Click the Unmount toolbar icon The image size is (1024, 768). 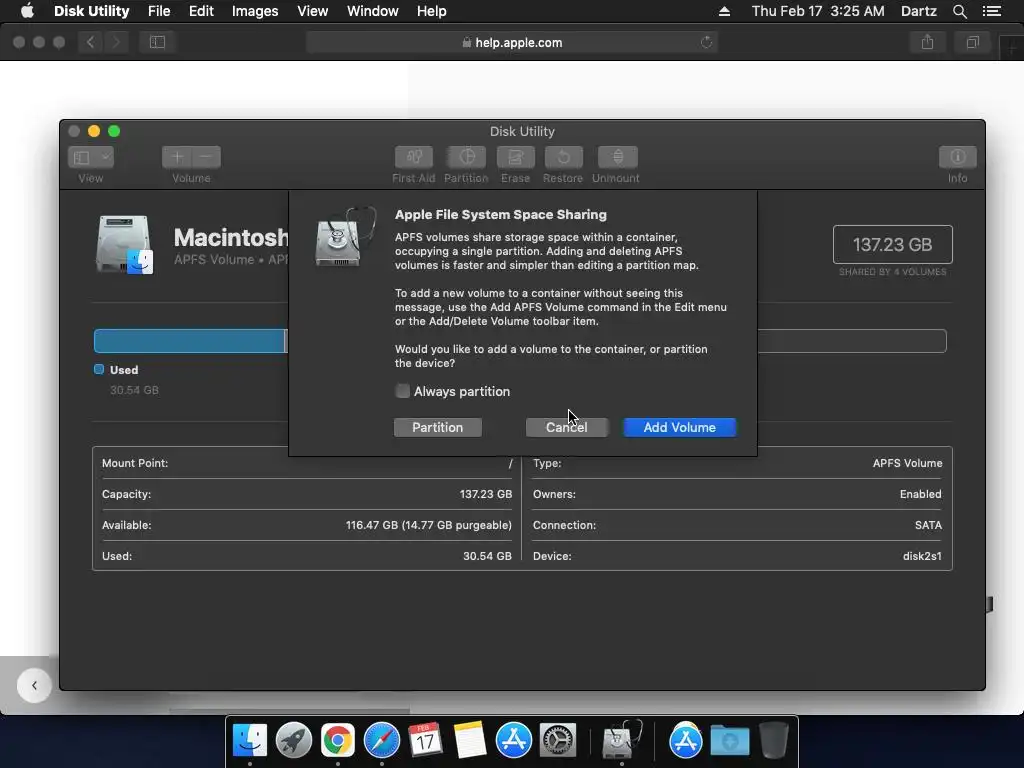[x=617, y=157]
